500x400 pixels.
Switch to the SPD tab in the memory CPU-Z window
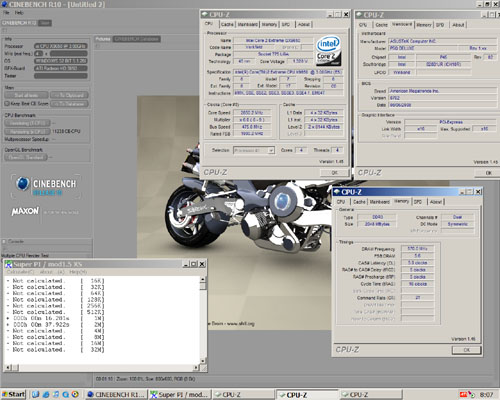pos(418,202)
